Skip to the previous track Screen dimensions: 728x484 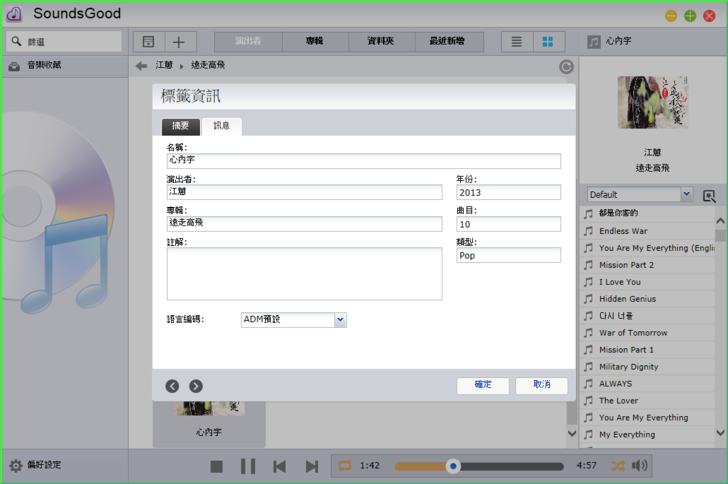[280, 466]
